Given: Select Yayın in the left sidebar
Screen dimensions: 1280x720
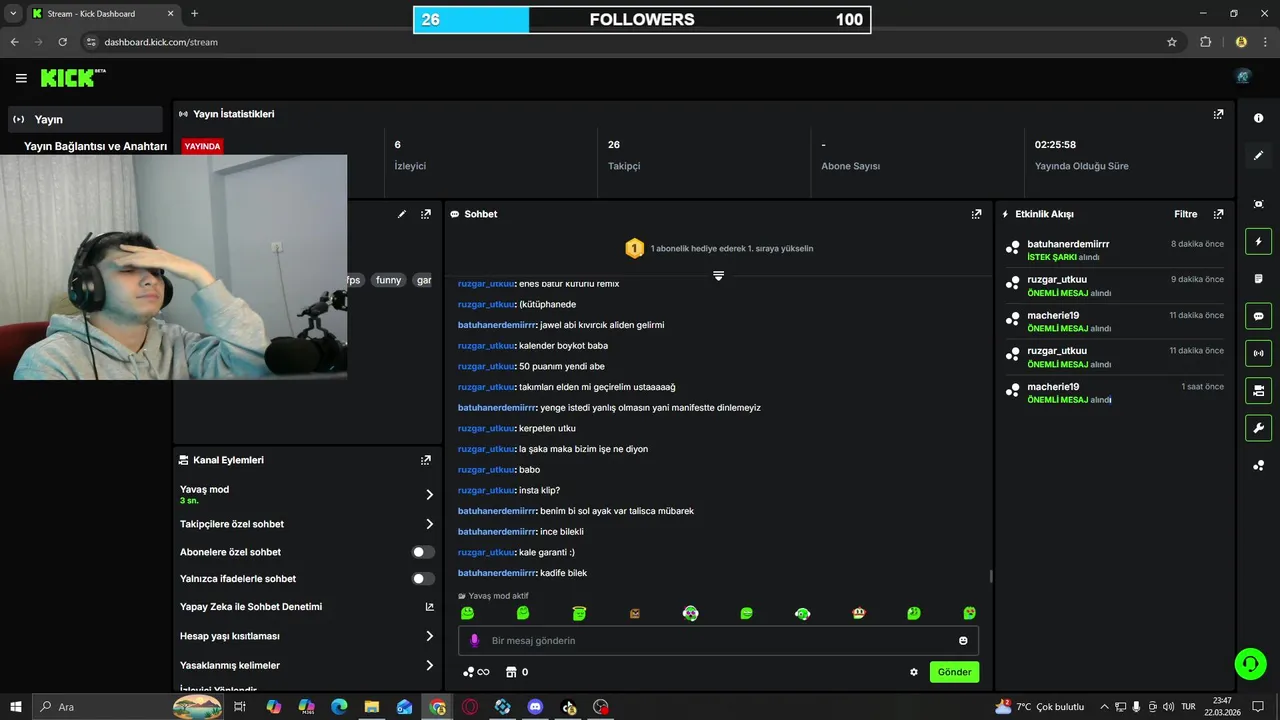Looking at the screenshot, I should tap(84, 119).
